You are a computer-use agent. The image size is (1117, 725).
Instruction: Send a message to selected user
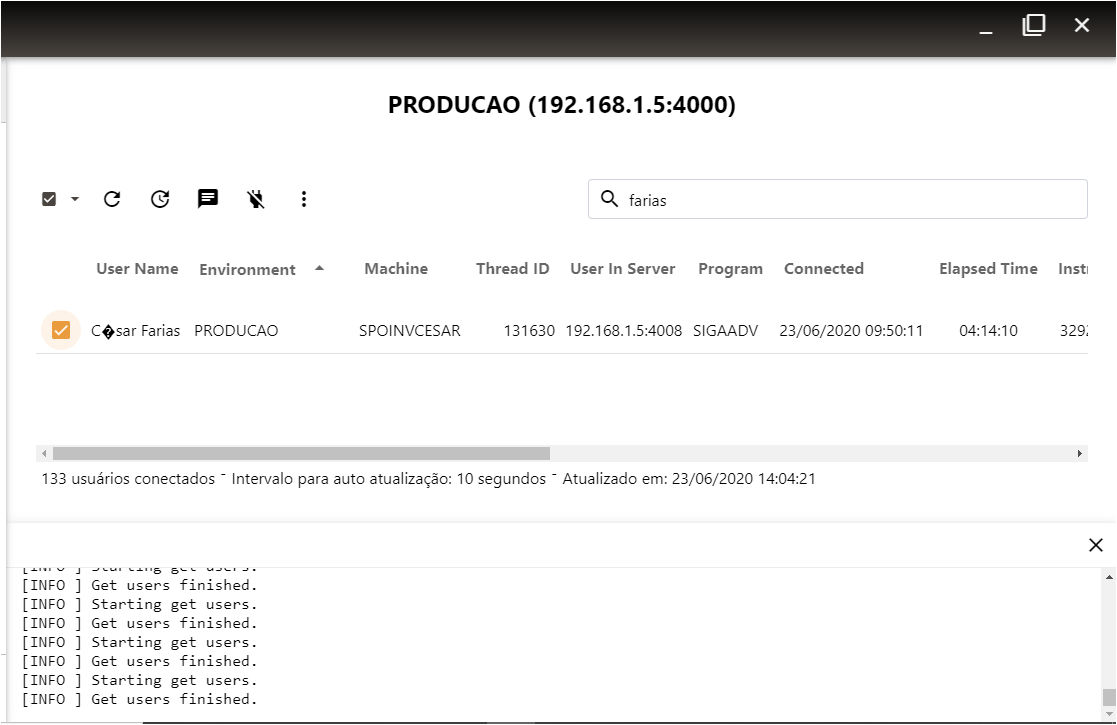(x=207, y=198)
